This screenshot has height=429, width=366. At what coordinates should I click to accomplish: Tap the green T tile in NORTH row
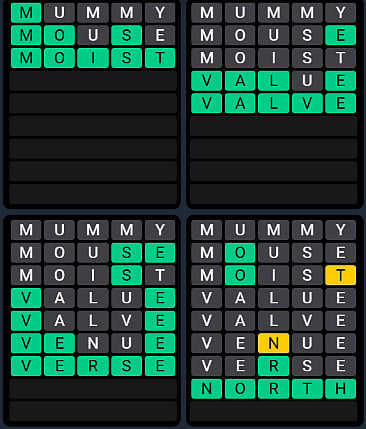coord(307,389)
